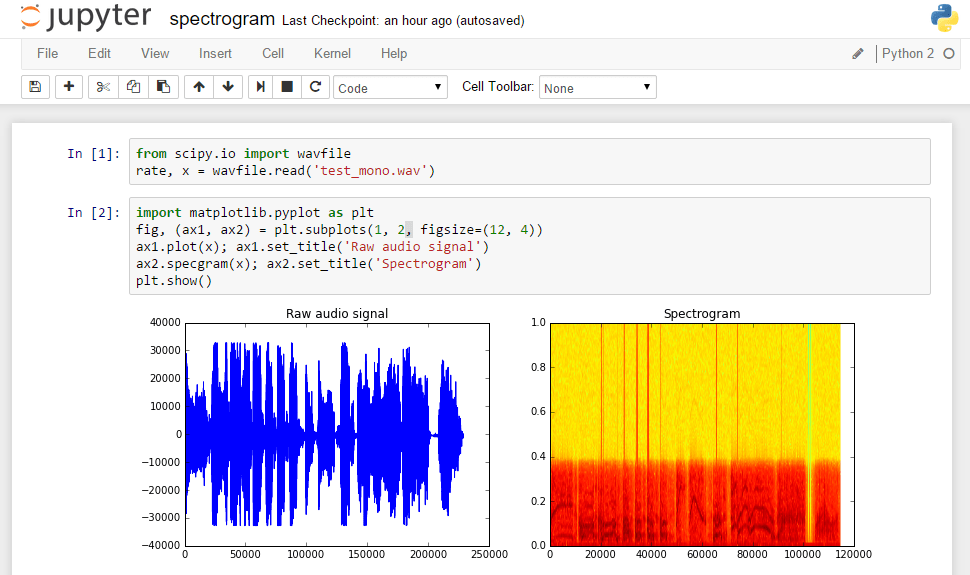Cut selected cell using scissors icon
The image size is (970, 575).
click(103, 87)
